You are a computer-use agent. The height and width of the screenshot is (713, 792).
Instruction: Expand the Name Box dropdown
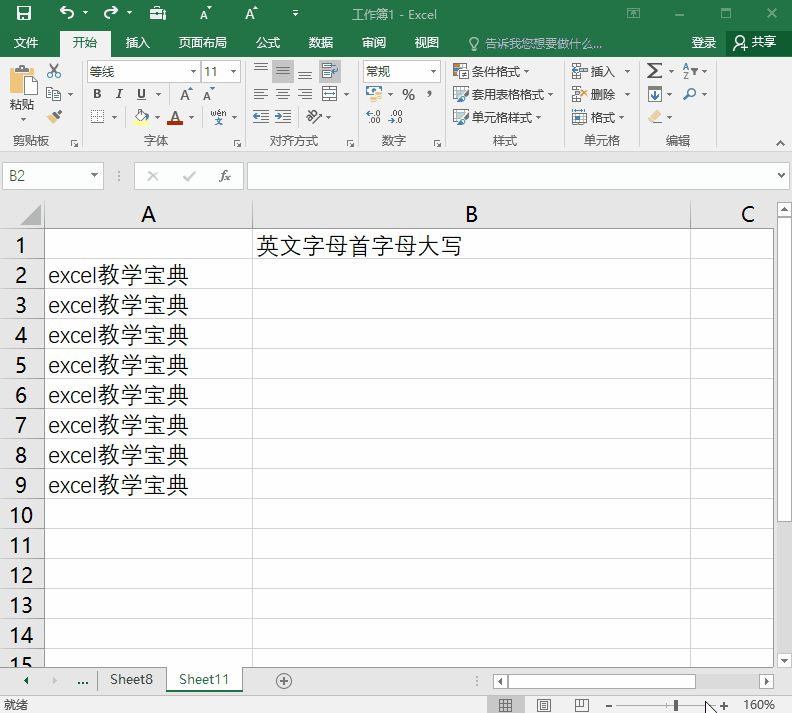94,175
